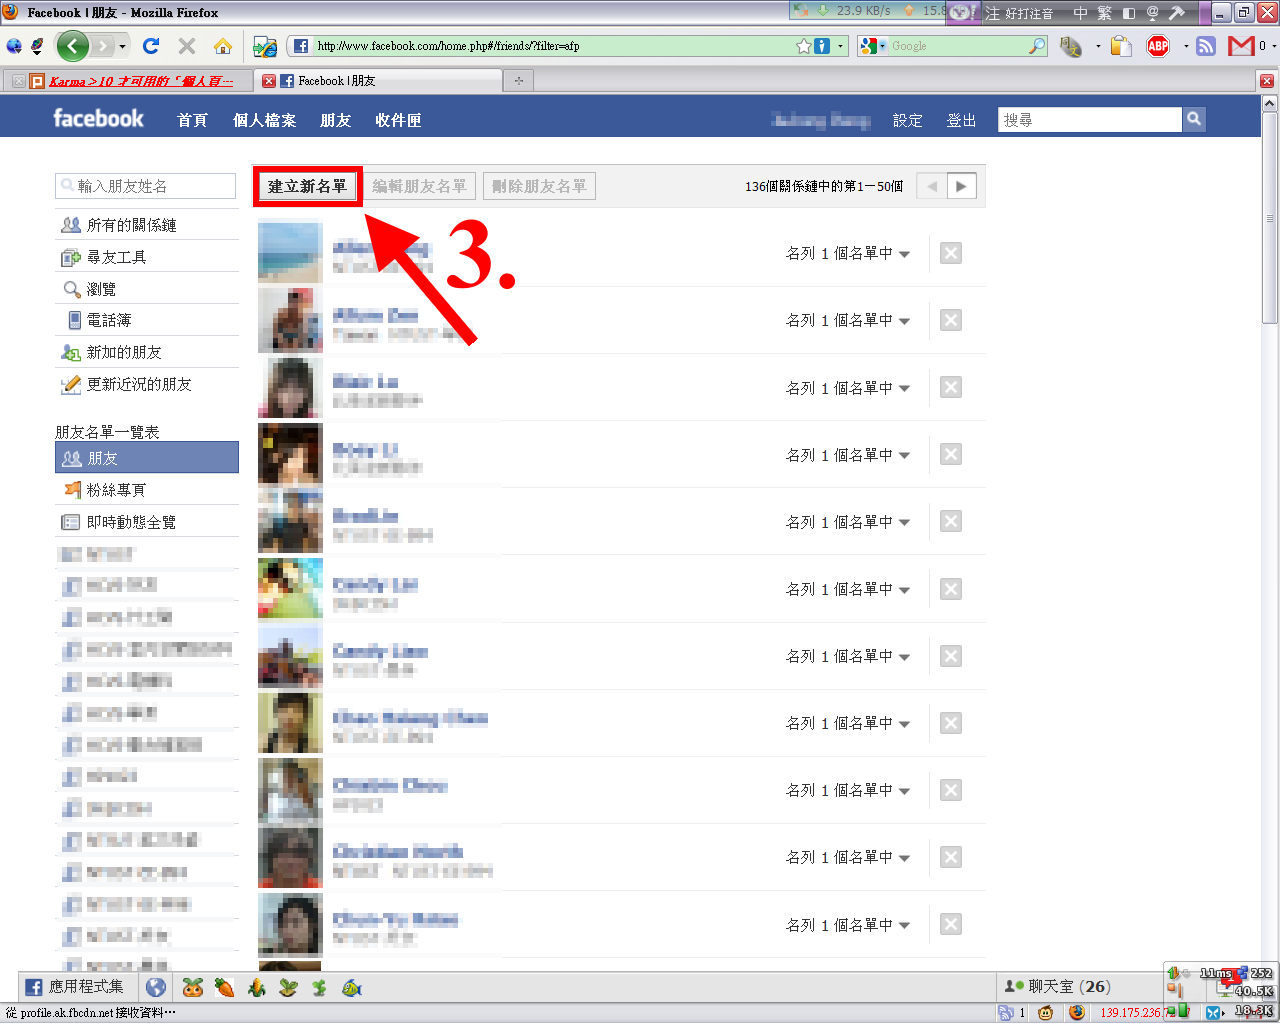Open the Adblock Plus ABP icon
Screen dimensions: 1280x1024
pyautogui.click(x=1158, y=46)
